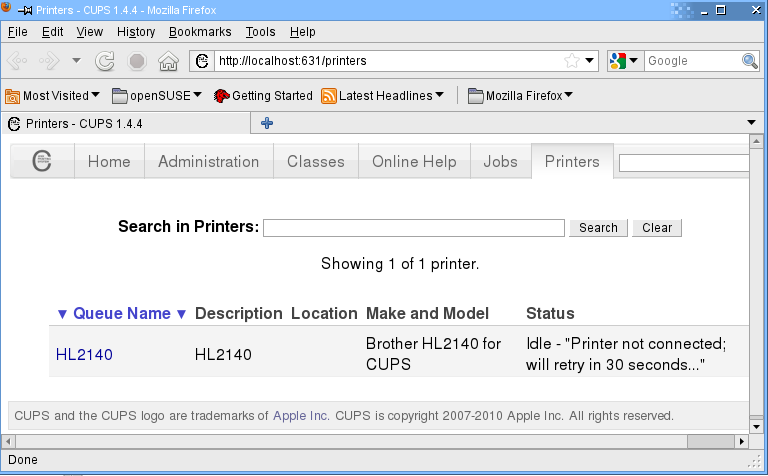
Task: Click the Firefox icon in the title bar
Action: (6, 7)
